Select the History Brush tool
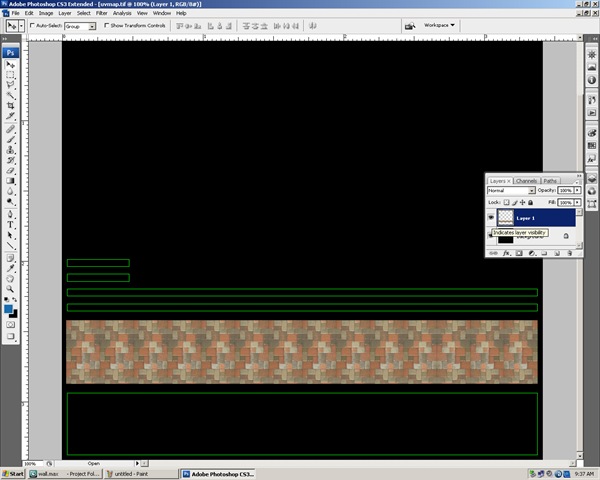The width and height of the screenshot is (600, 480). click(x=10, y=160)
